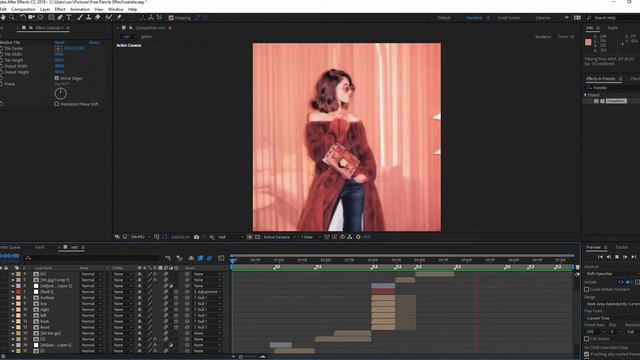Click About link for Motion Tile effect
Screen dimensions: 640x360
[94, 42]
